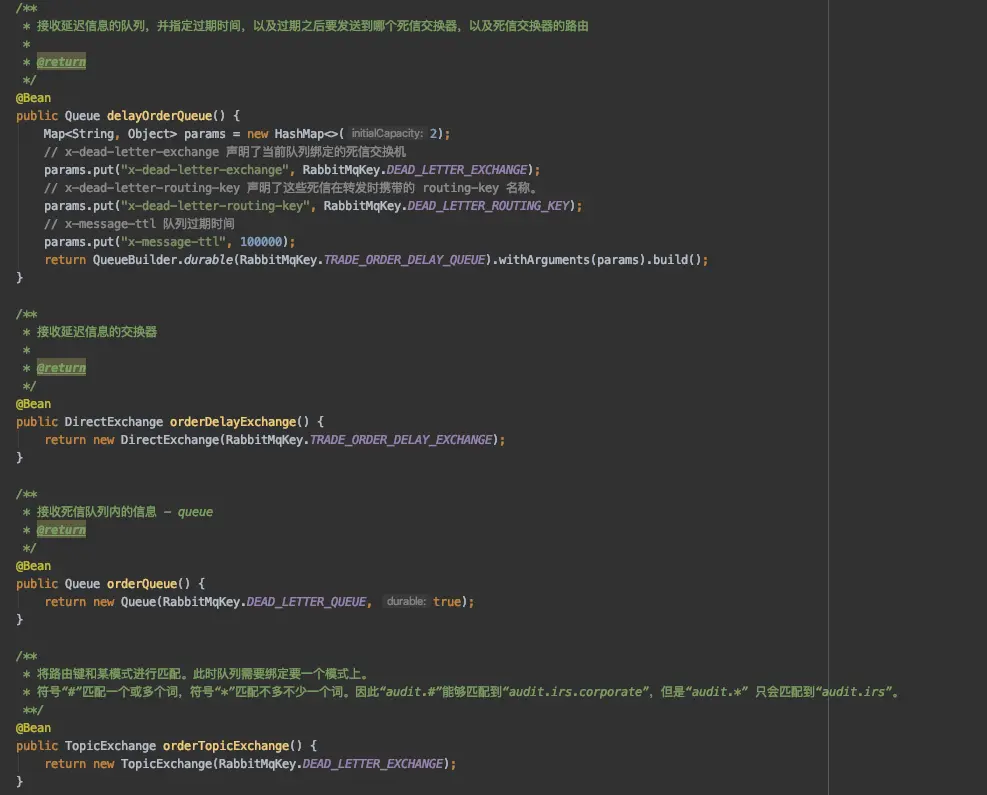Click the "x-dead-letter-exchange" string literal
Screen dimensions: 987x795
click(x=205, y=170)
